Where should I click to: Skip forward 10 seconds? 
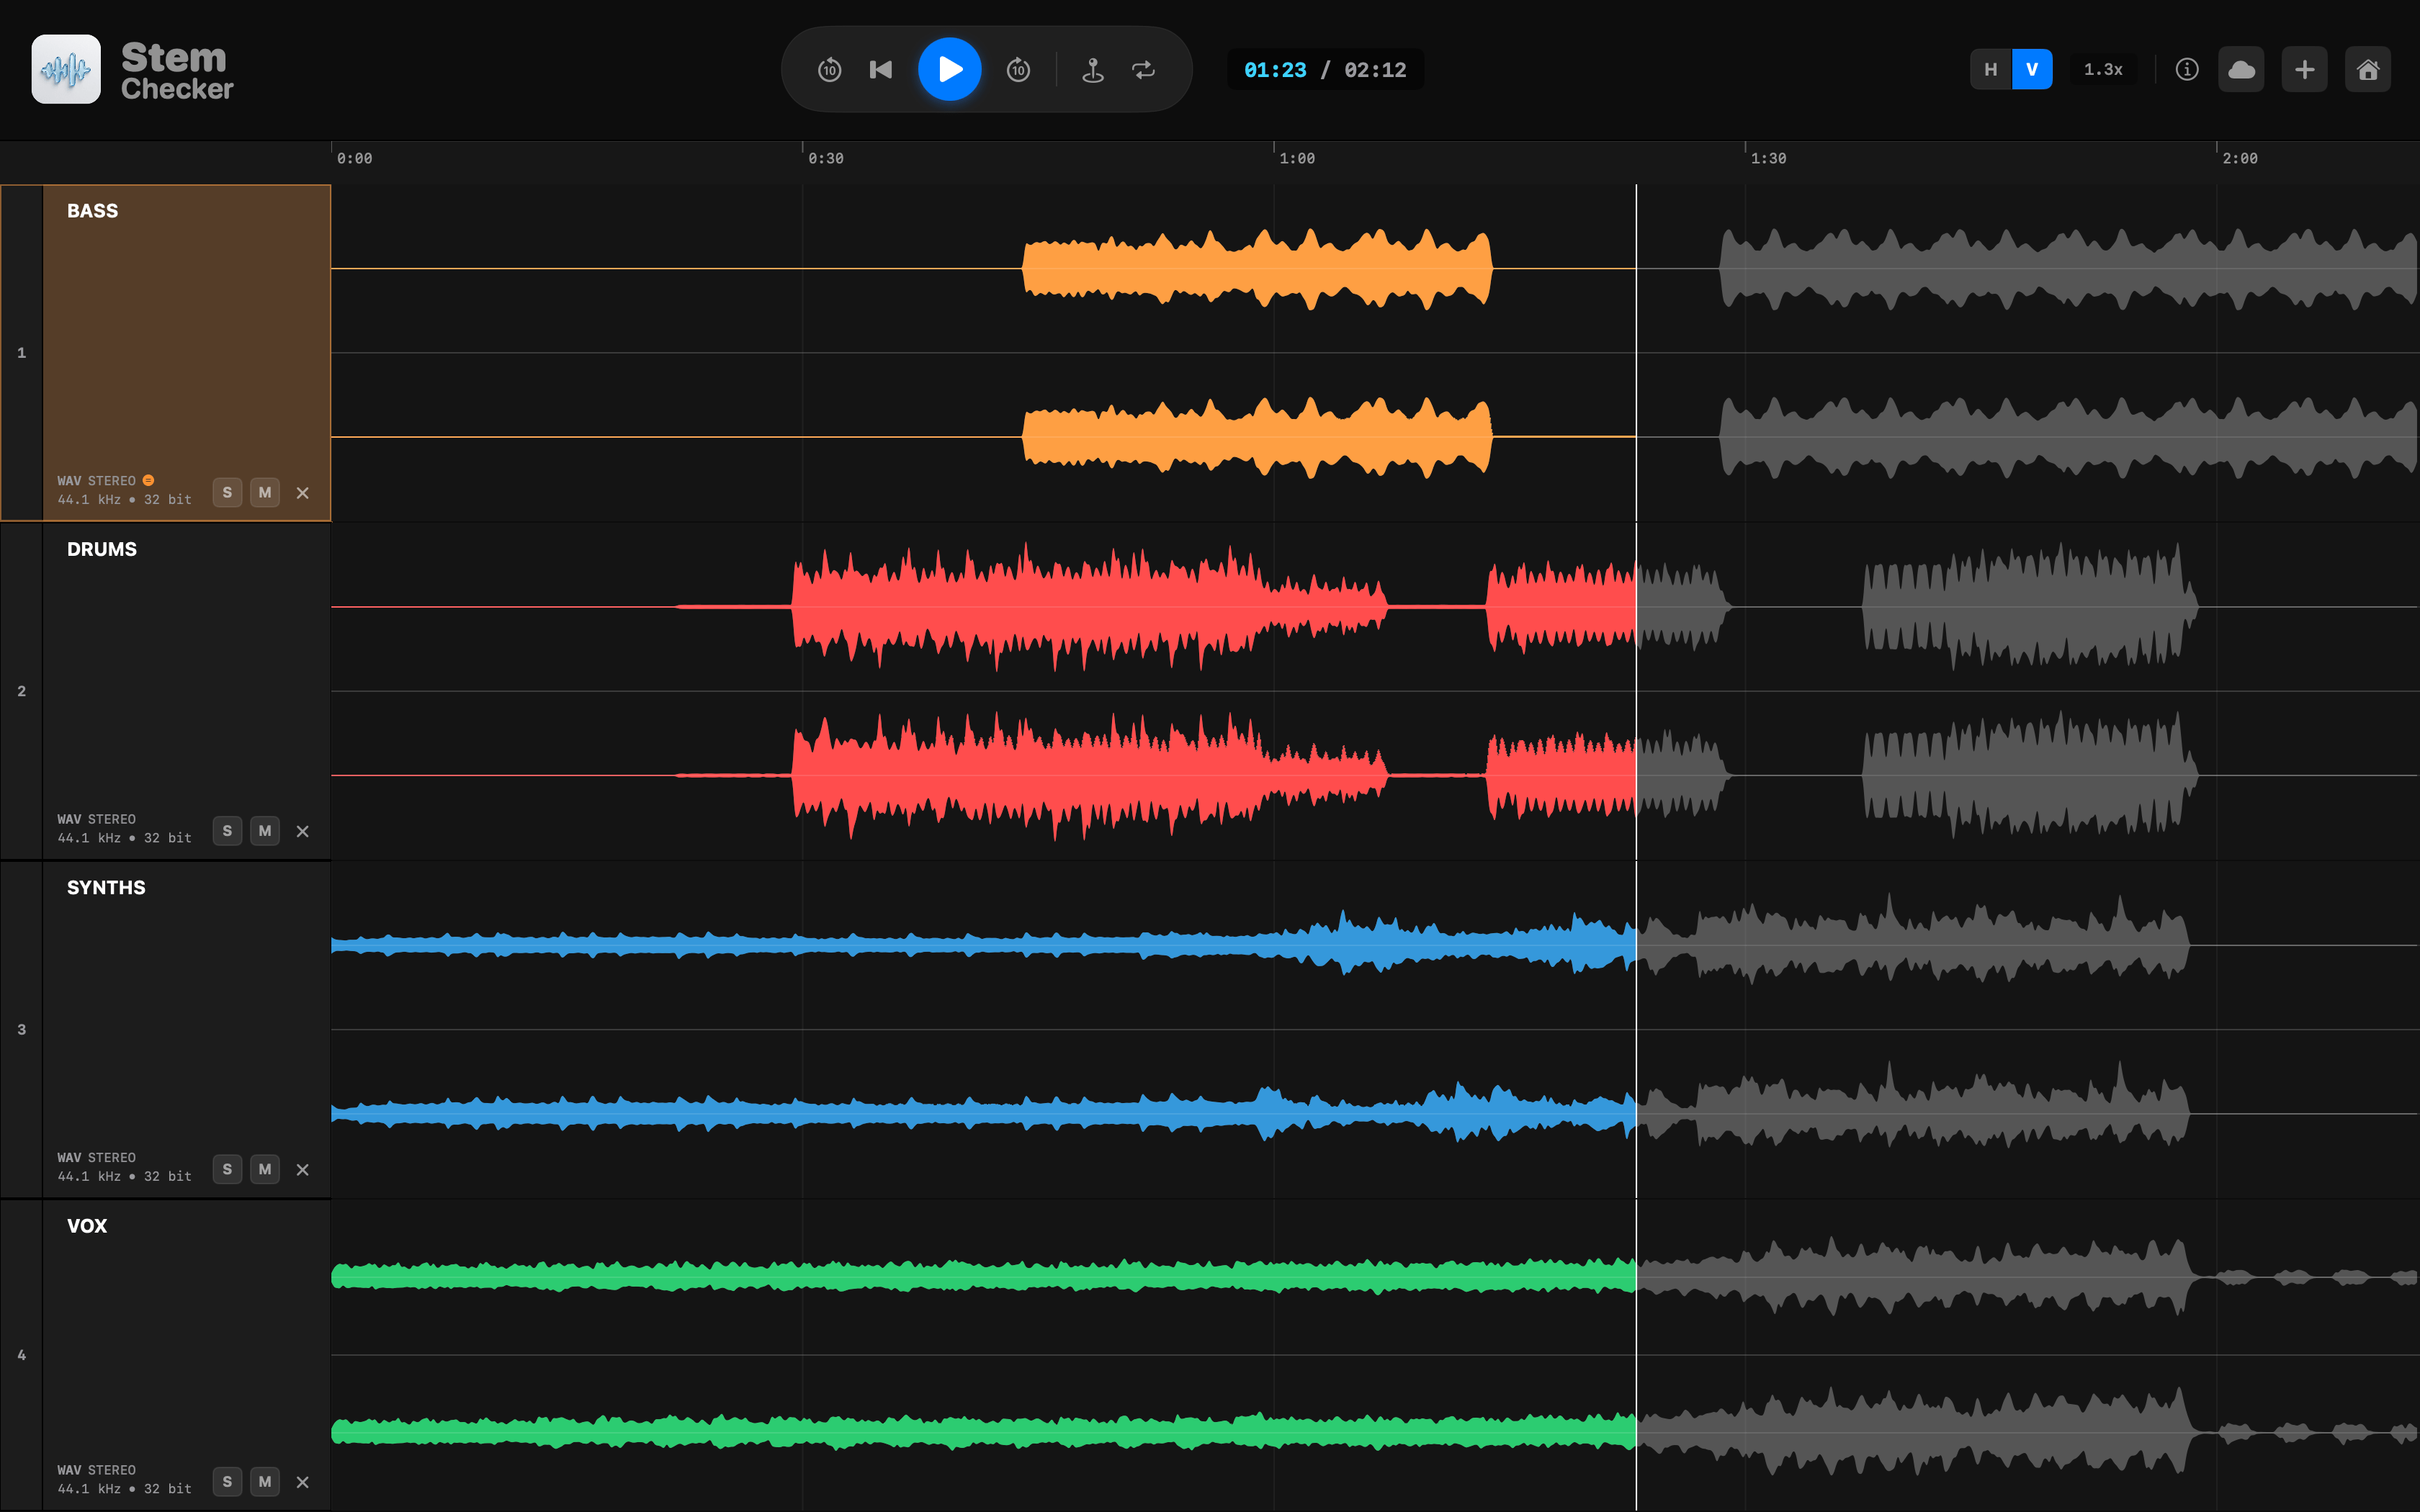[1018, 69]
